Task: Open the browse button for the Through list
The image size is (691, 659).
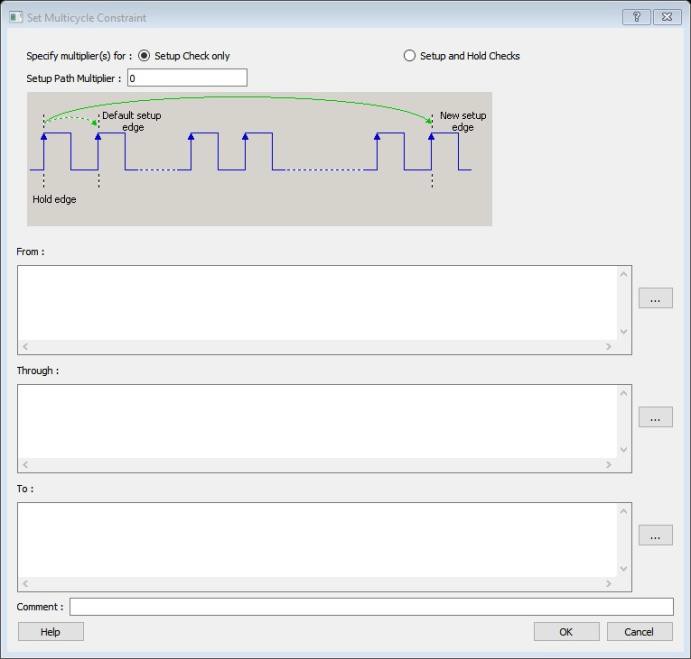Action: (x=655, y=418)
